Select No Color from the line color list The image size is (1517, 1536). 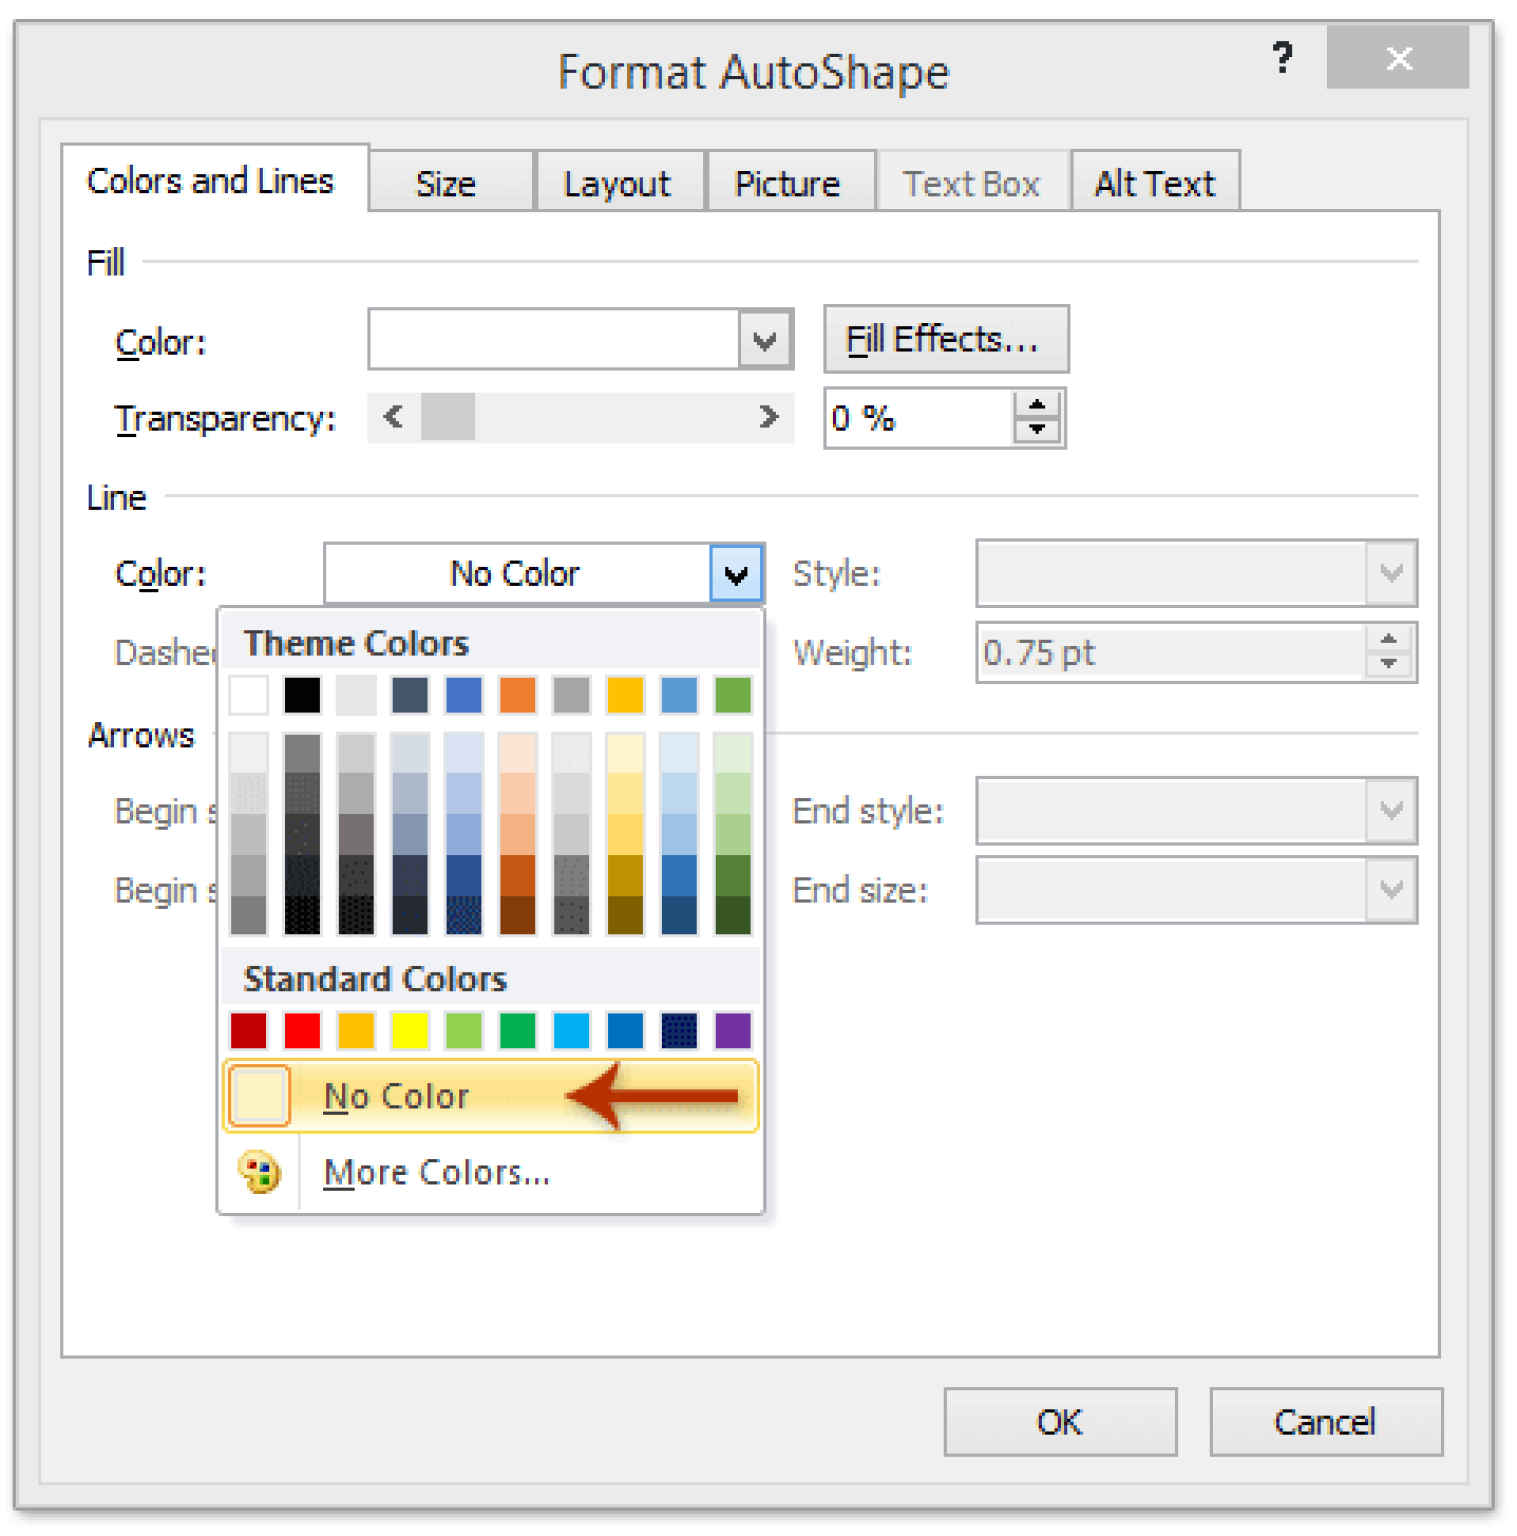(x=396, y=1095)
